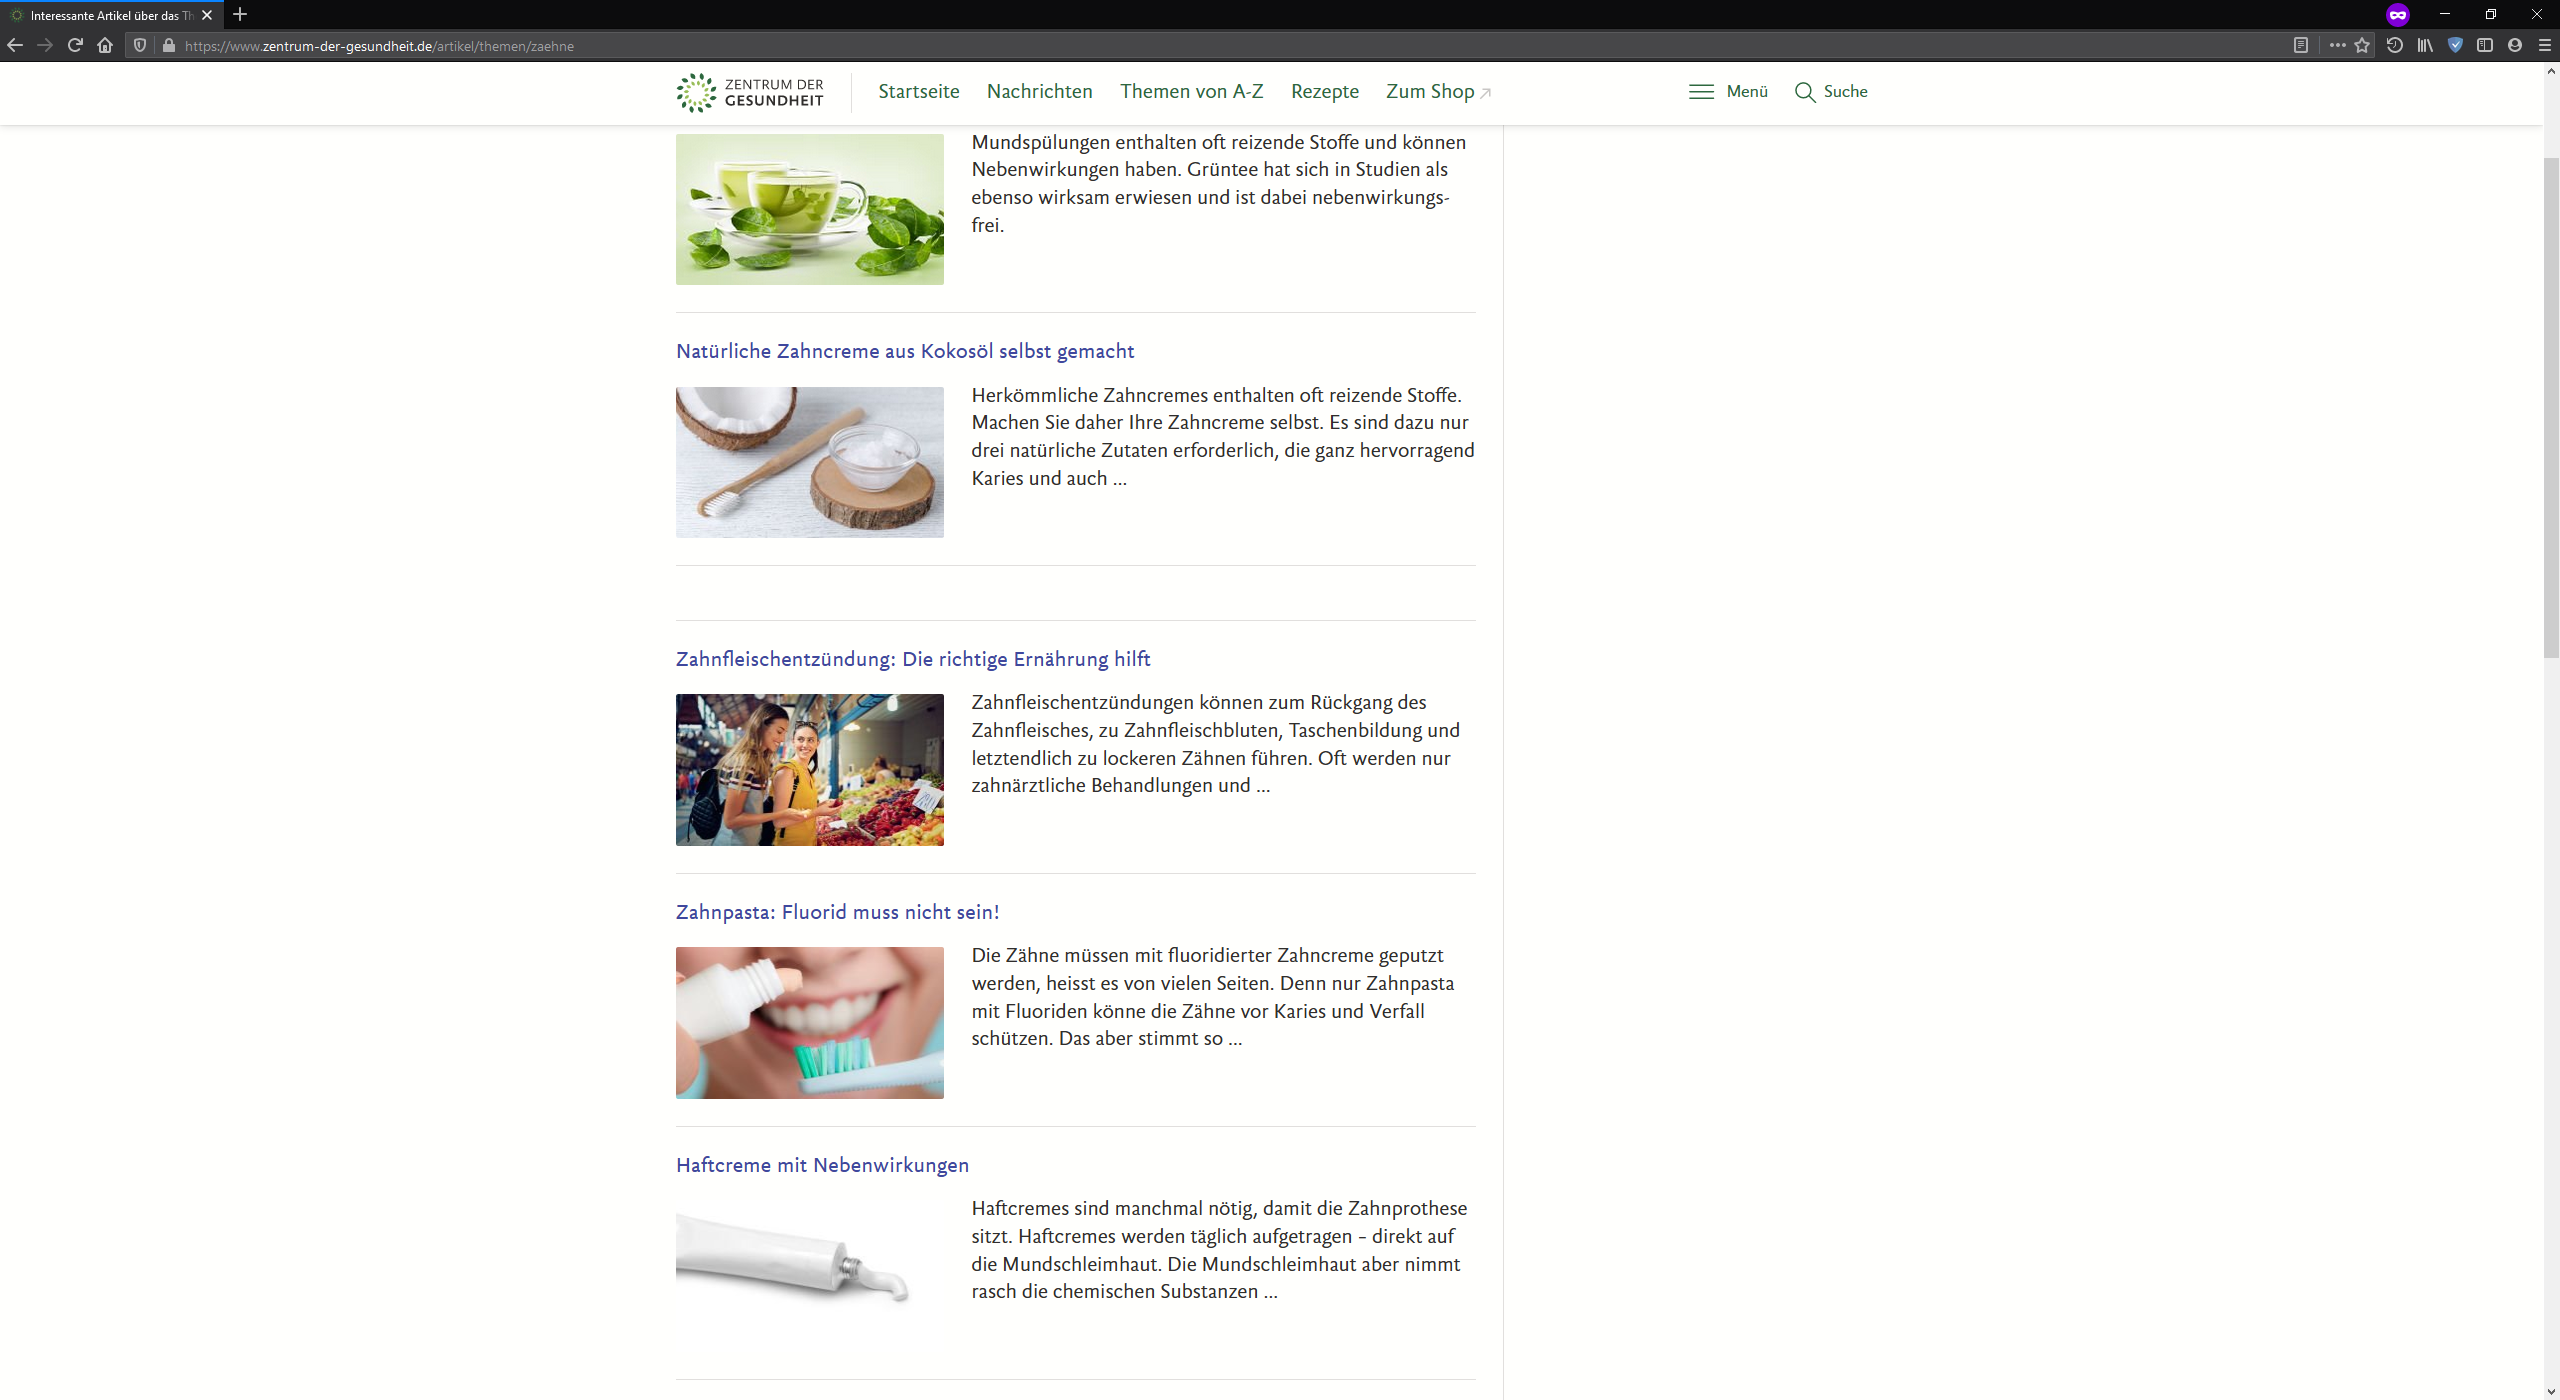Image resolution: width=2560 pixels, height=1400 pixels.
Task: Toggle reader view for this article page
Action: (2302, 45)
